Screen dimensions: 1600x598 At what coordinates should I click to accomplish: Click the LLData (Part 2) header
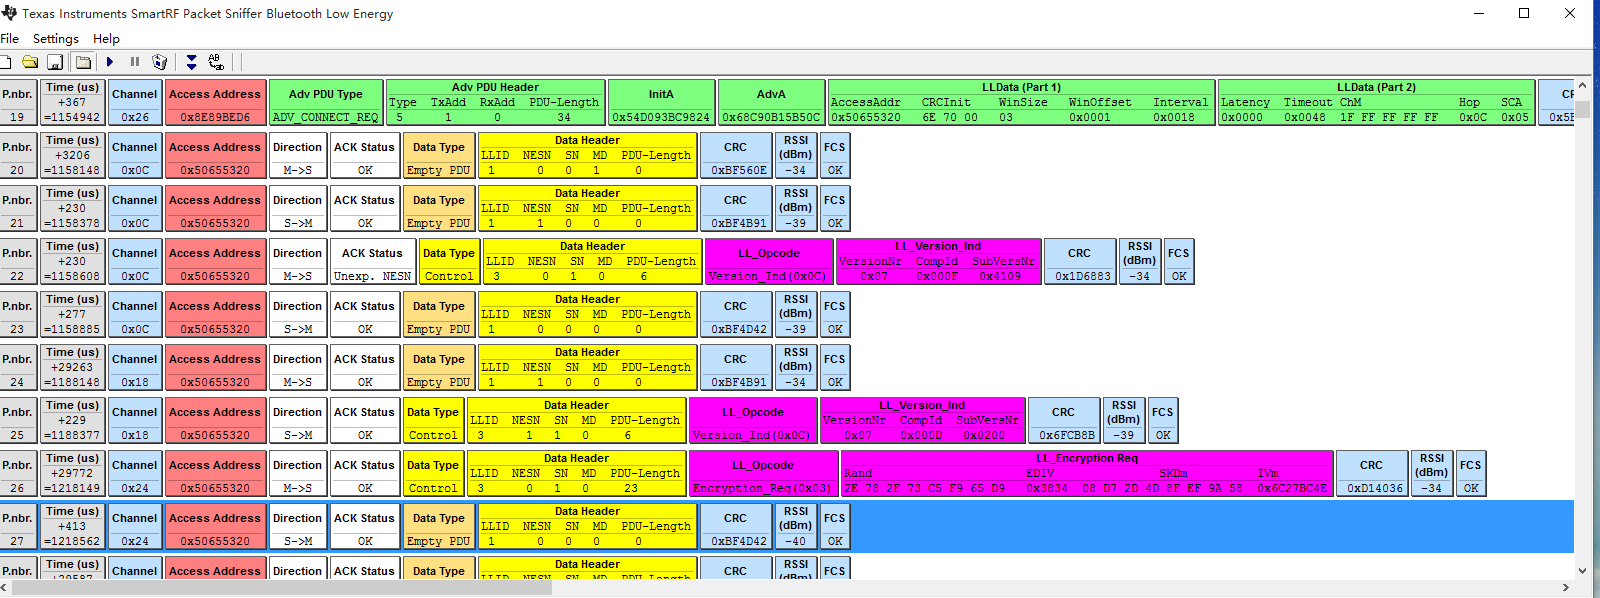coord(1376,87)
